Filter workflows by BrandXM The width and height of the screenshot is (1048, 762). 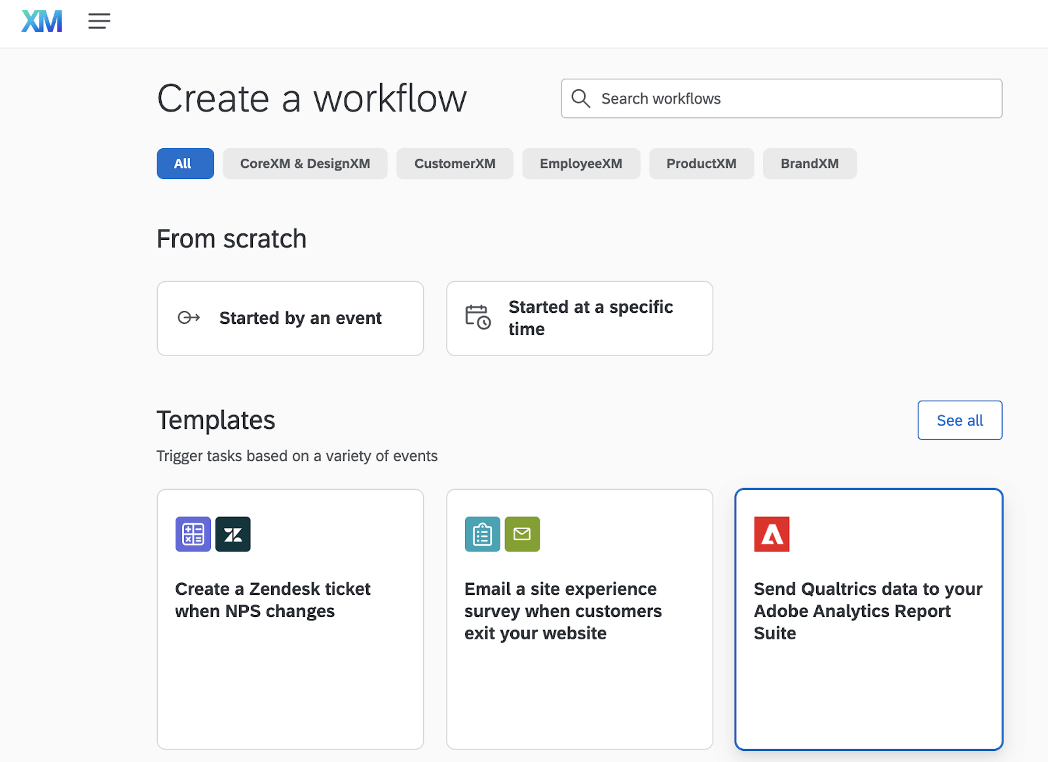click(x=809, y=164)
